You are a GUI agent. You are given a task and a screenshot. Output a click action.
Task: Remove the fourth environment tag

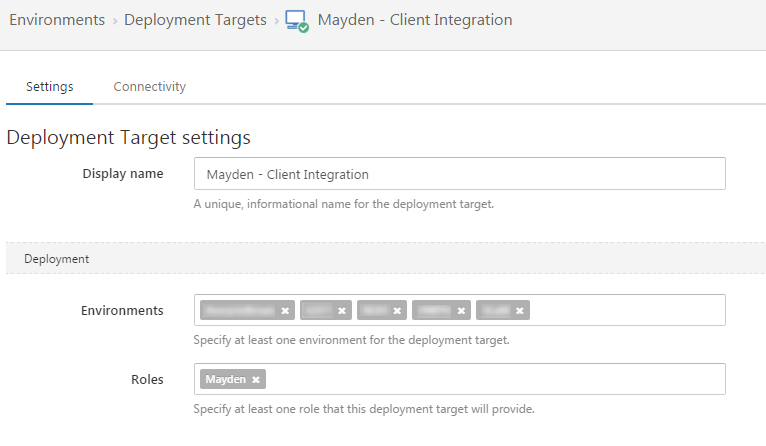(x=461, y=311)
